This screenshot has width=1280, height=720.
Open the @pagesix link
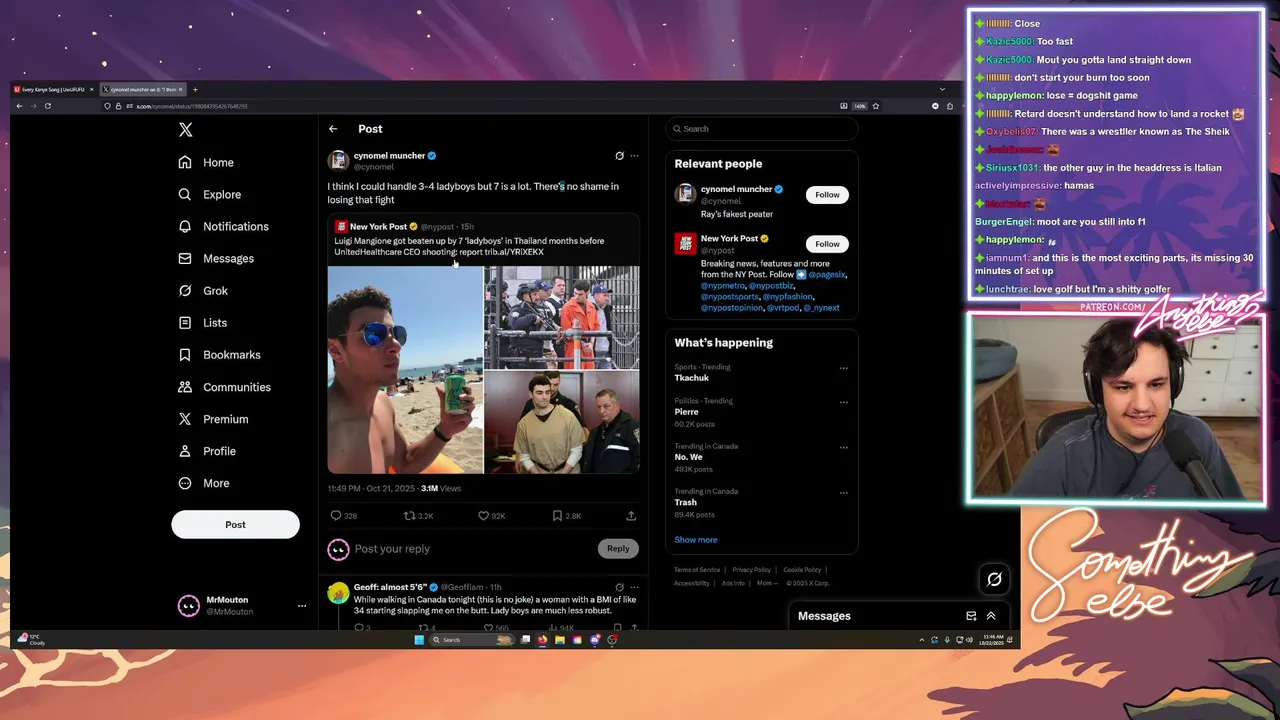pyautogui.click(x=827, y=274)
